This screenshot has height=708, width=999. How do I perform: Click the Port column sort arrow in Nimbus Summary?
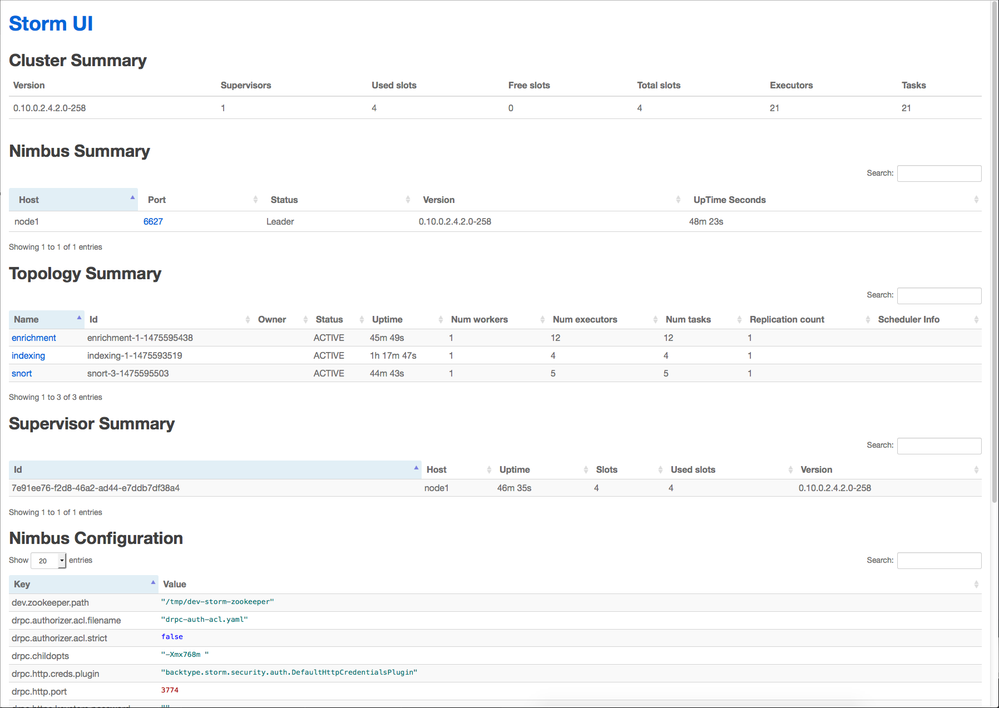click(x=255, y=199)
